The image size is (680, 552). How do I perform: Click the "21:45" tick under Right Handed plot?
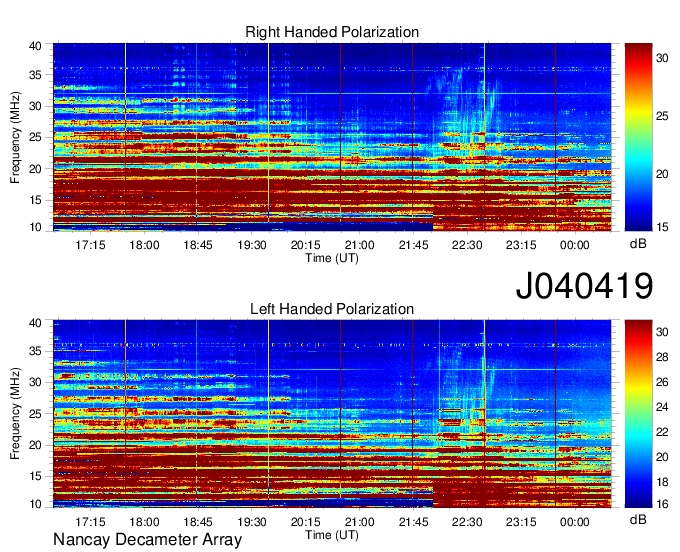(x=413, y=245)
